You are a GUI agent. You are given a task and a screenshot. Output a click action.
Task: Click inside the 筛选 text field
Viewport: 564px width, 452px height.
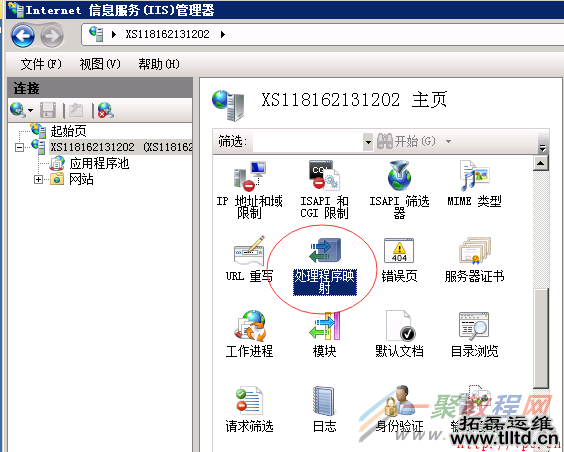[308, 142]
